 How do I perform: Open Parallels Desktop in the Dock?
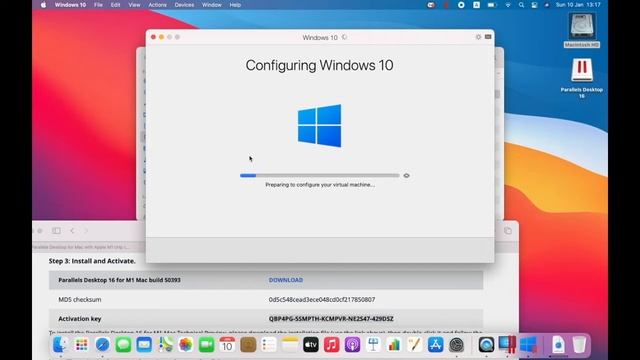click(x=507, y=345)
